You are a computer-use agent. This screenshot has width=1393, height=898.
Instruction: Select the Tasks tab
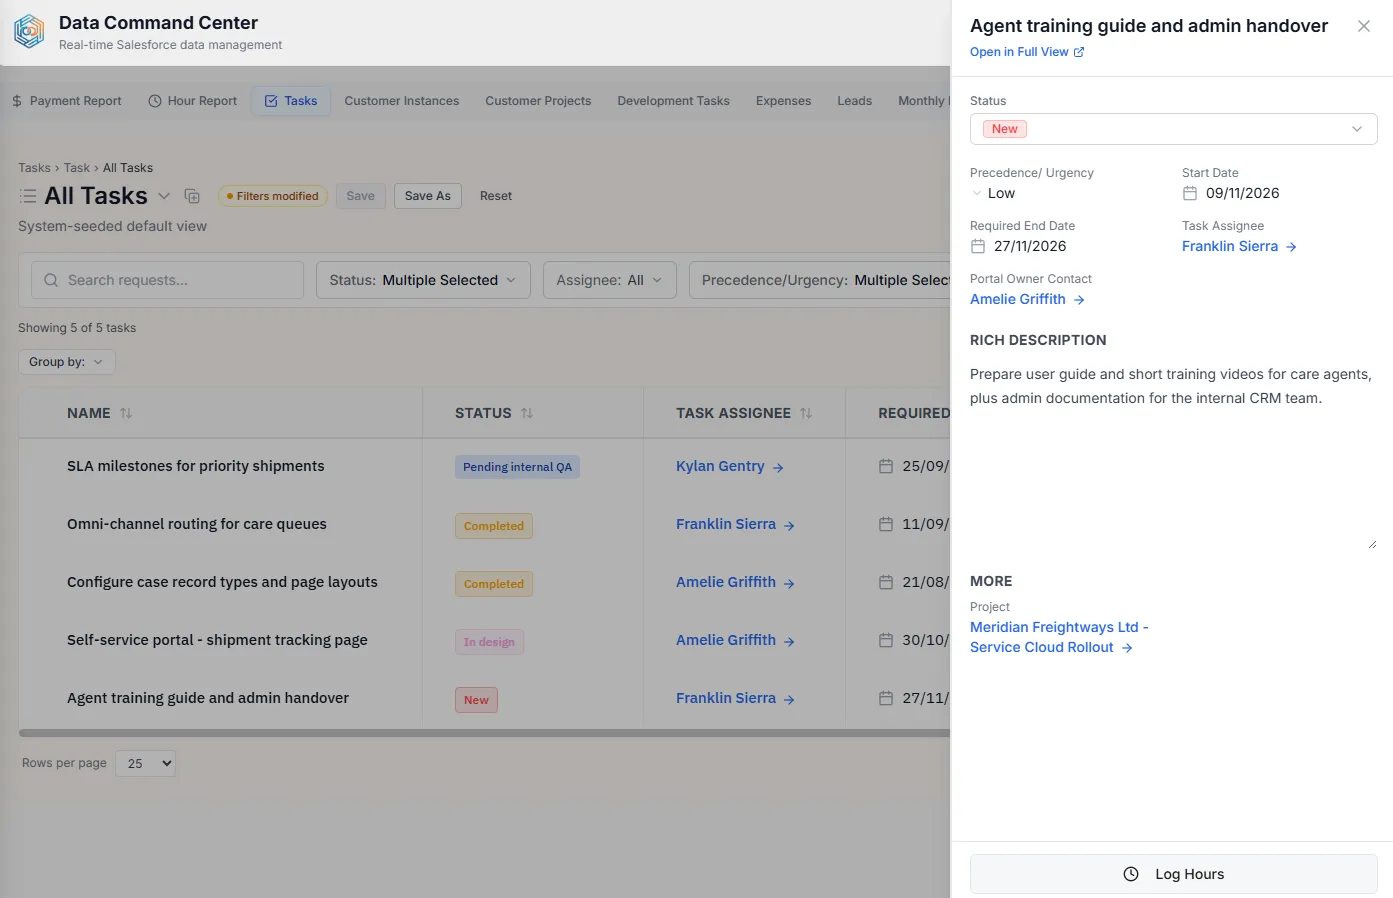[291, 101]
